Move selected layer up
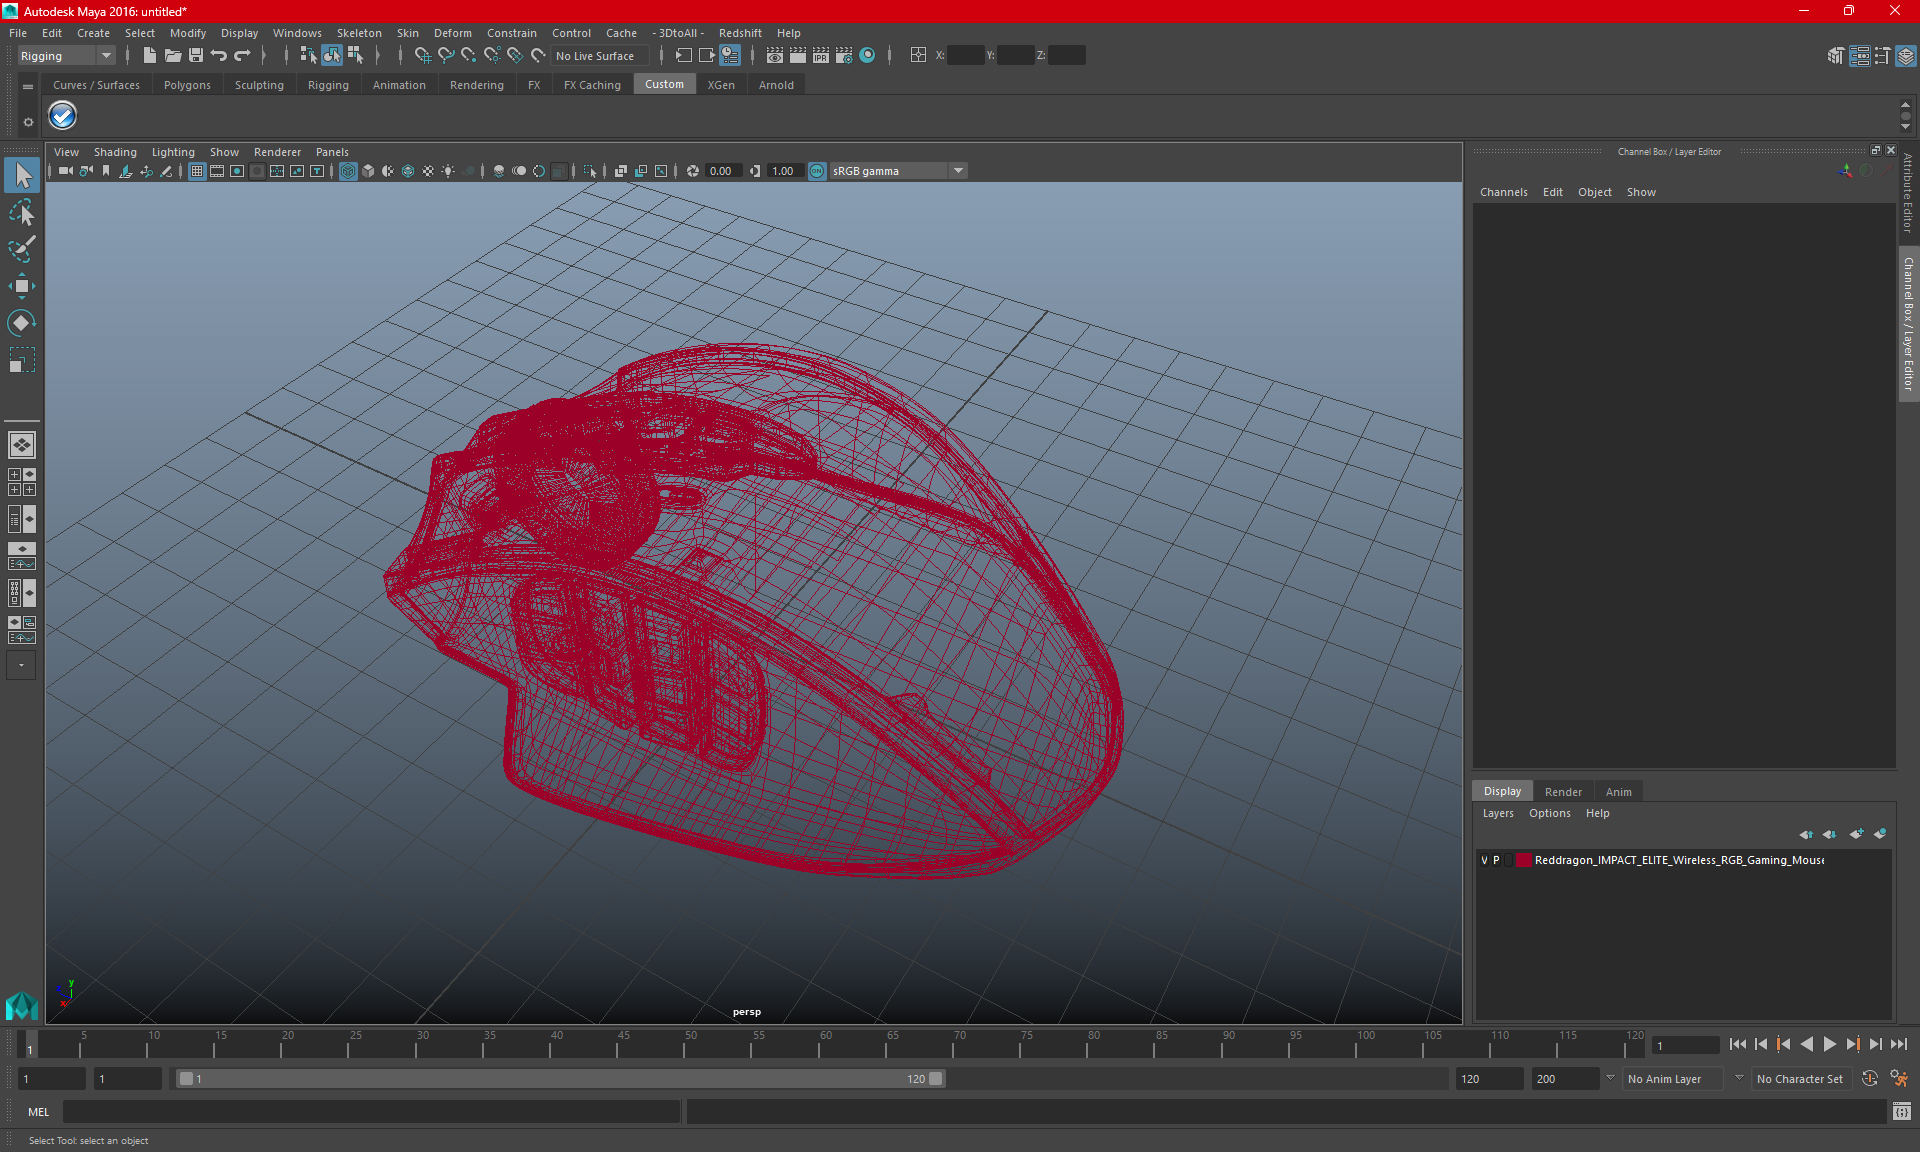This screenshot has width=1920, height=1152. coord(1806,834)
